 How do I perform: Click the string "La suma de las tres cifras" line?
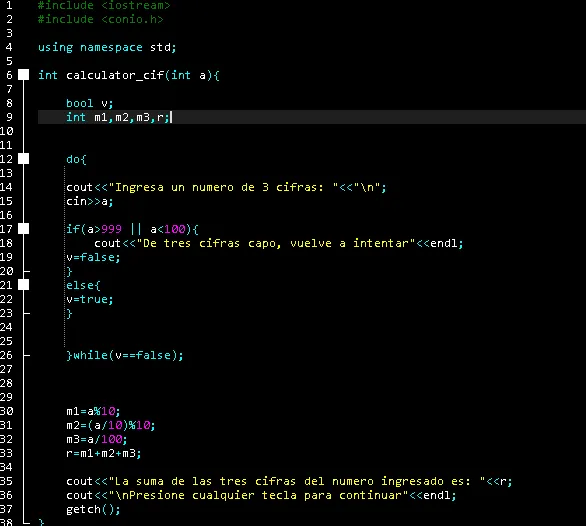pos(289,482)
